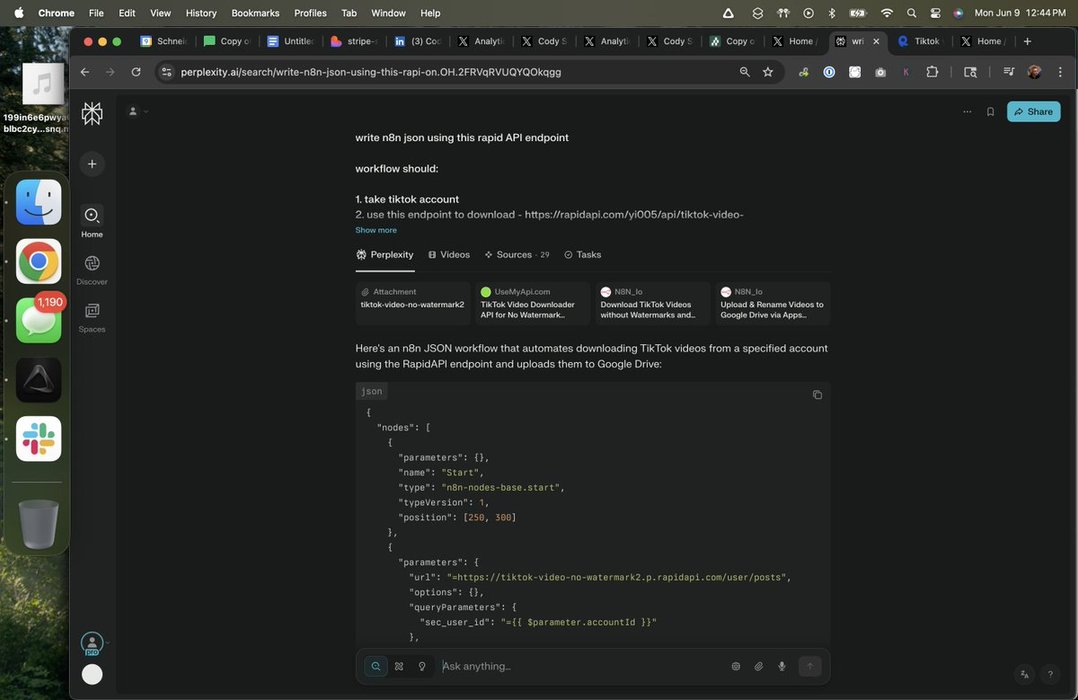
Task: Open the three-dot thread options menu
Action: click(967, 111)
